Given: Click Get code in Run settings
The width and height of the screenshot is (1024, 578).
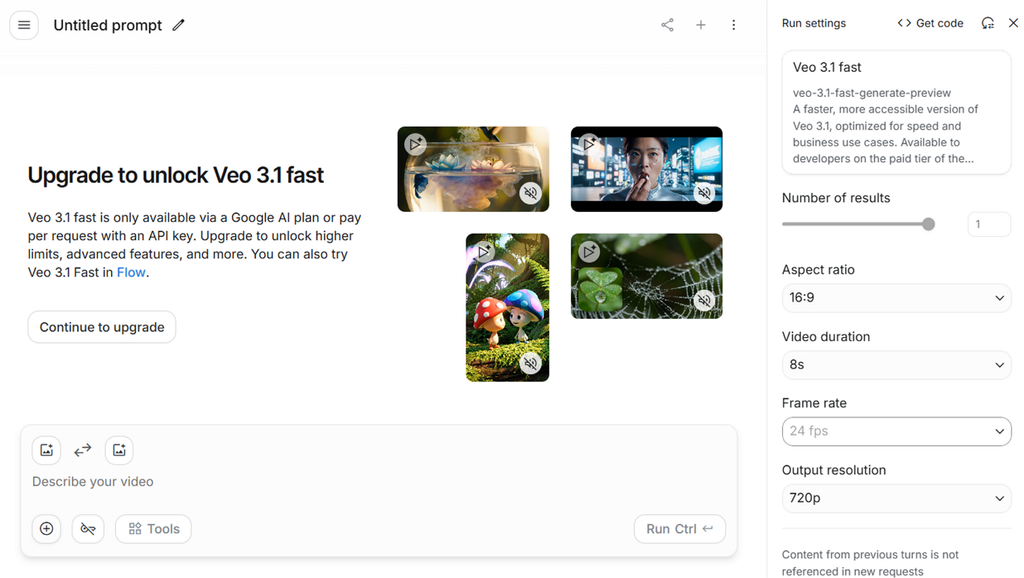Looking at the screenshot, I should (930, 24).
